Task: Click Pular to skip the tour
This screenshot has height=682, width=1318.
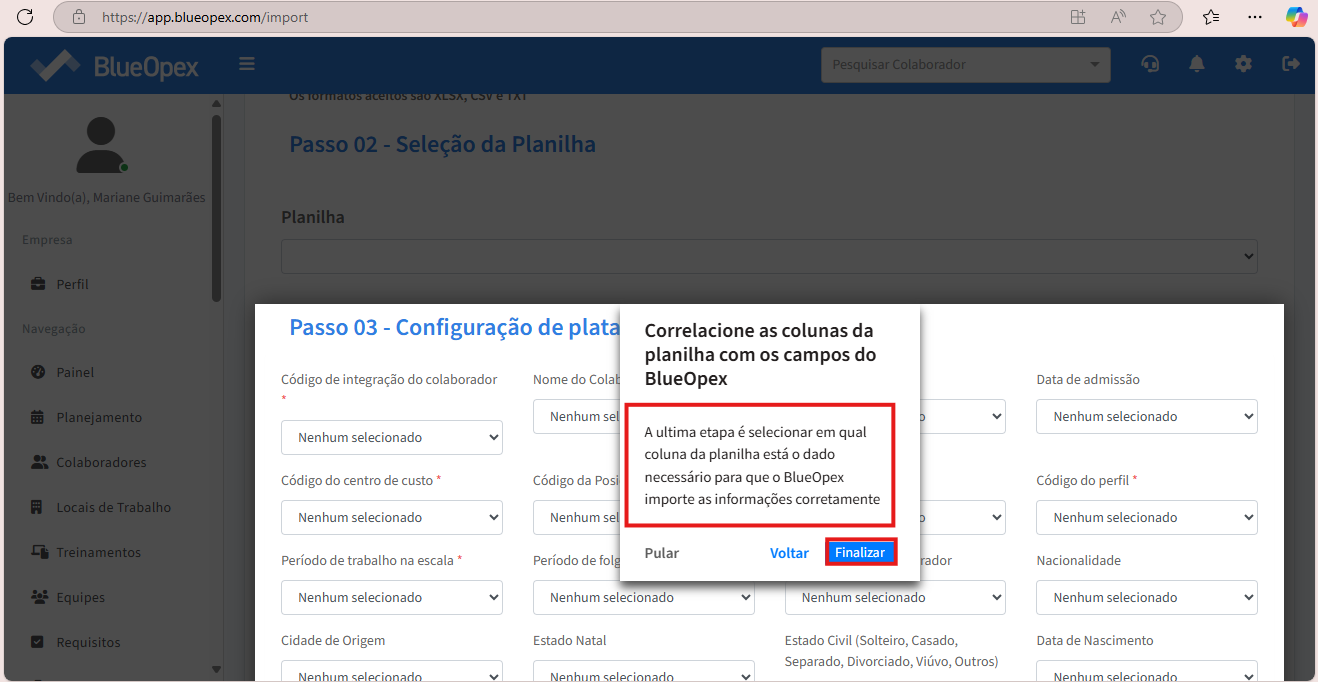Action: (x=662, y=553)
